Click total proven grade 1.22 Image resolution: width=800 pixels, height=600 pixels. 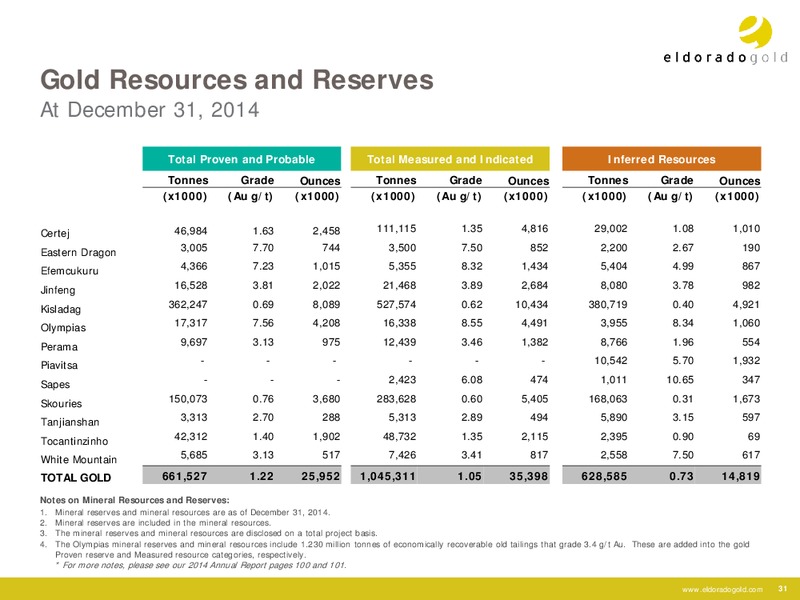(262, 477)
